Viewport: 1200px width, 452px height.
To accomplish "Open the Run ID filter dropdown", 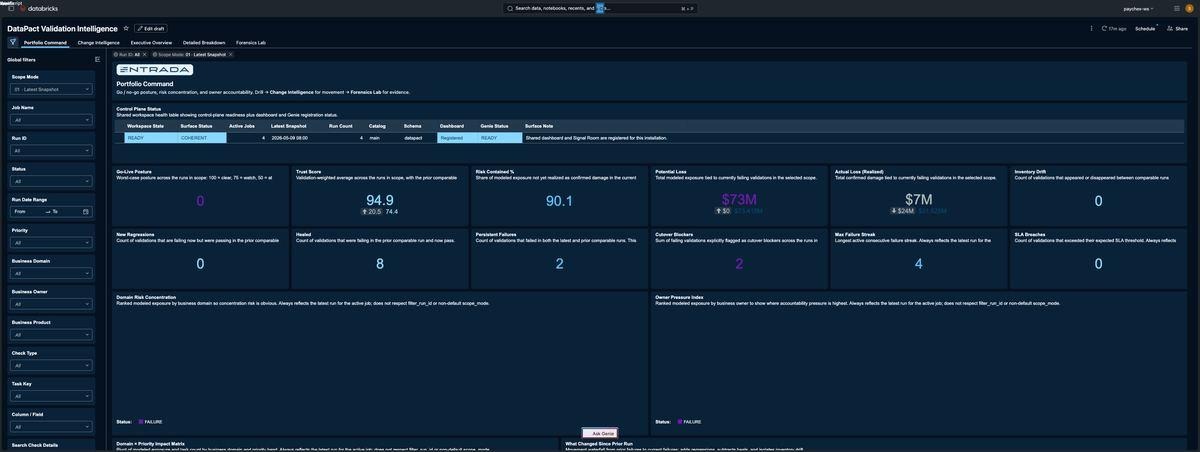I will [x=52, y=151].
